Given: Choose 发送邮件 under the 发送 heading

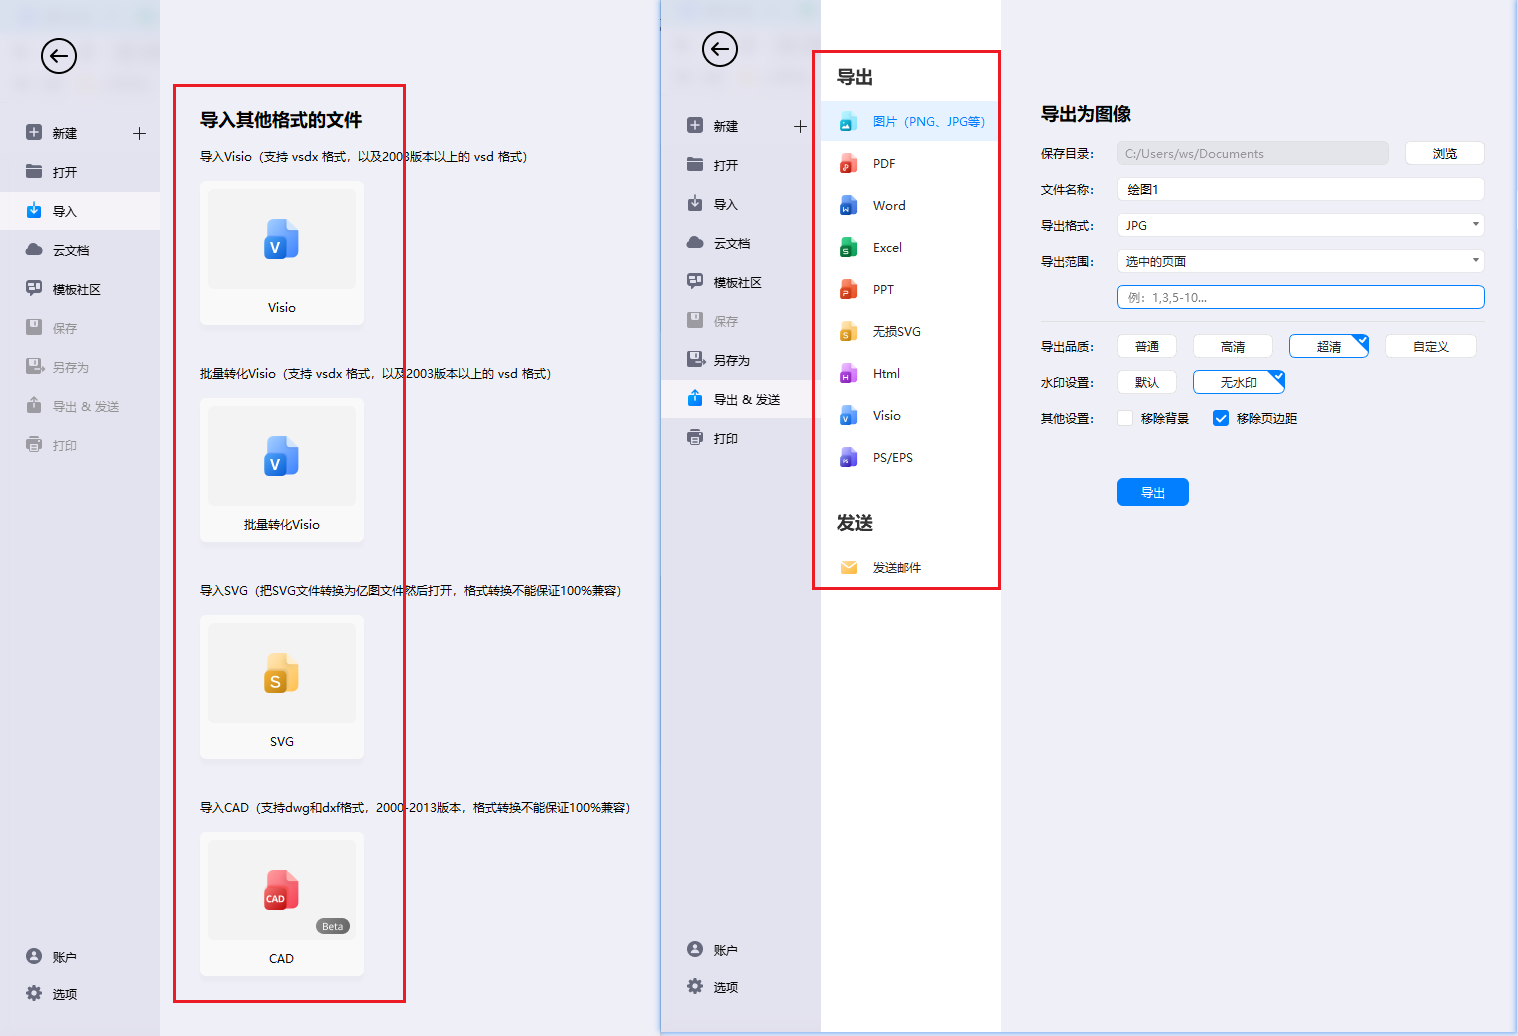Looking at the screenshot, I should [909, 568].
